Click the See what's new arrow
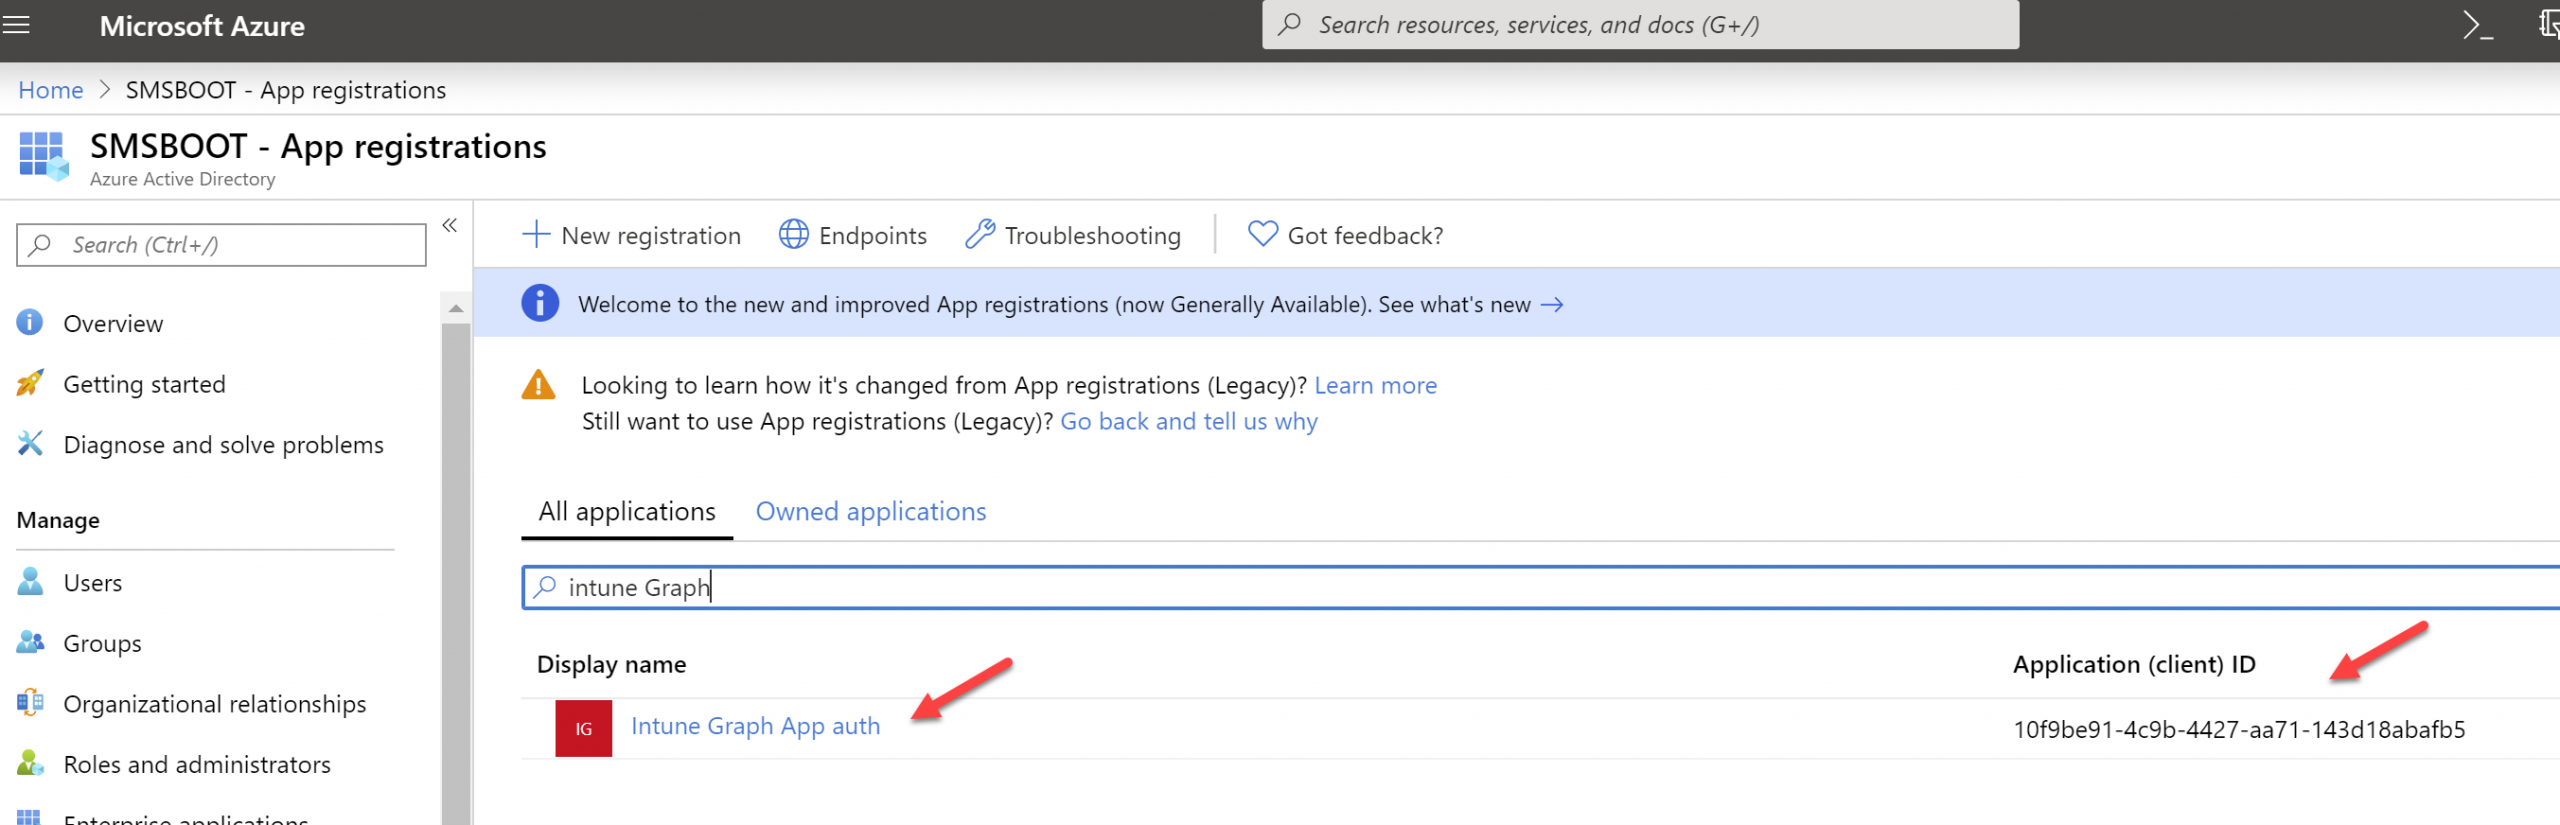Image resolution: width=2560 pixels, height=825 pixels. 1552,305
